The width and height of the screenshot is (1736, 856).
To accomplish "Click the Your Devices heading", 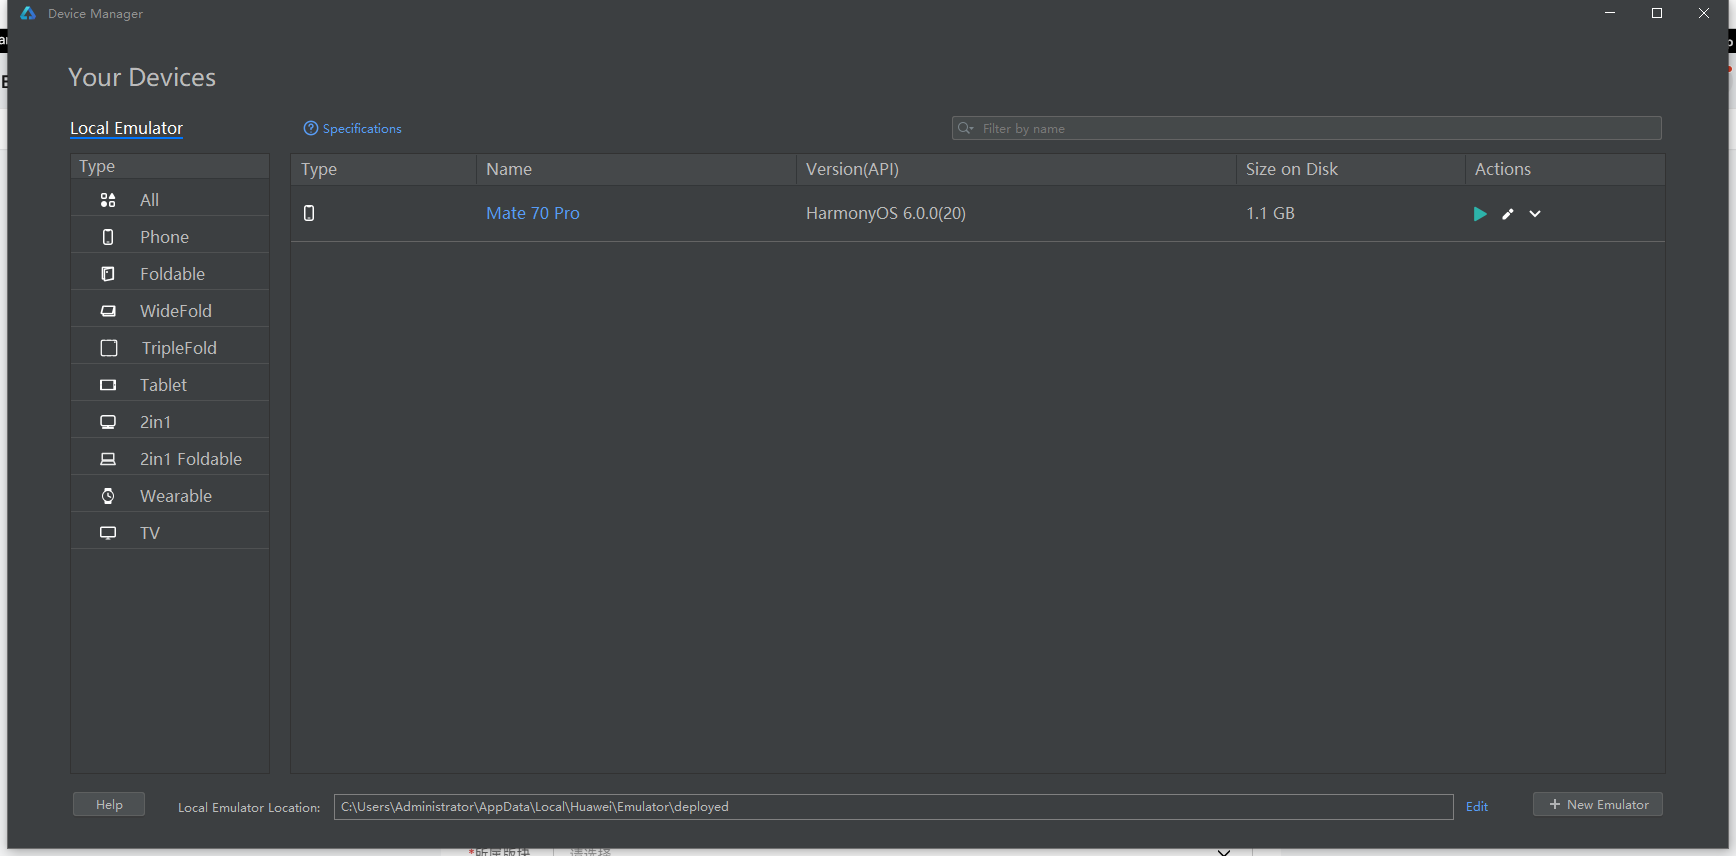I will click(142, 77).
